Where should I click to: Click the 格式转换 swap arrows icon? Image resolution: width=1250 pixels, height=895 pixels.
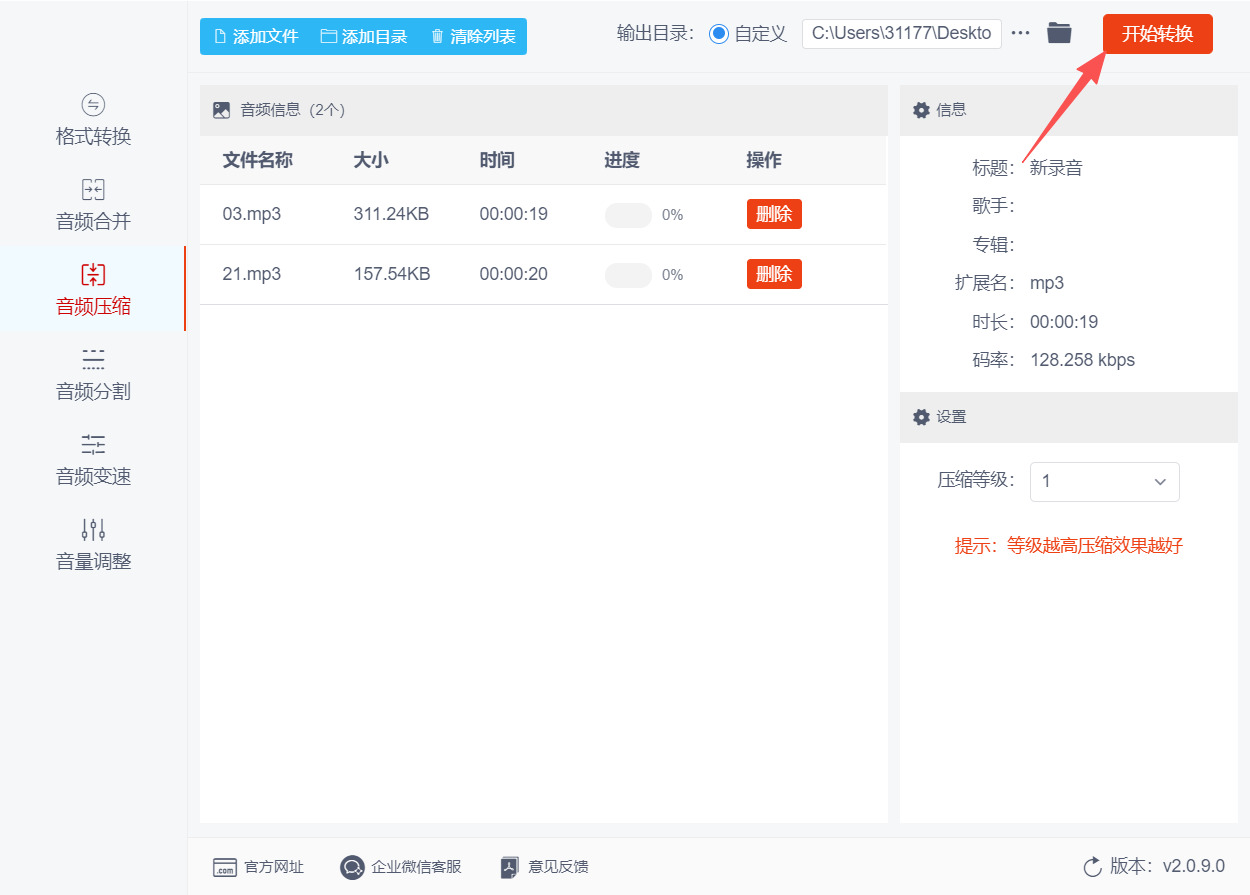[93, 105]
